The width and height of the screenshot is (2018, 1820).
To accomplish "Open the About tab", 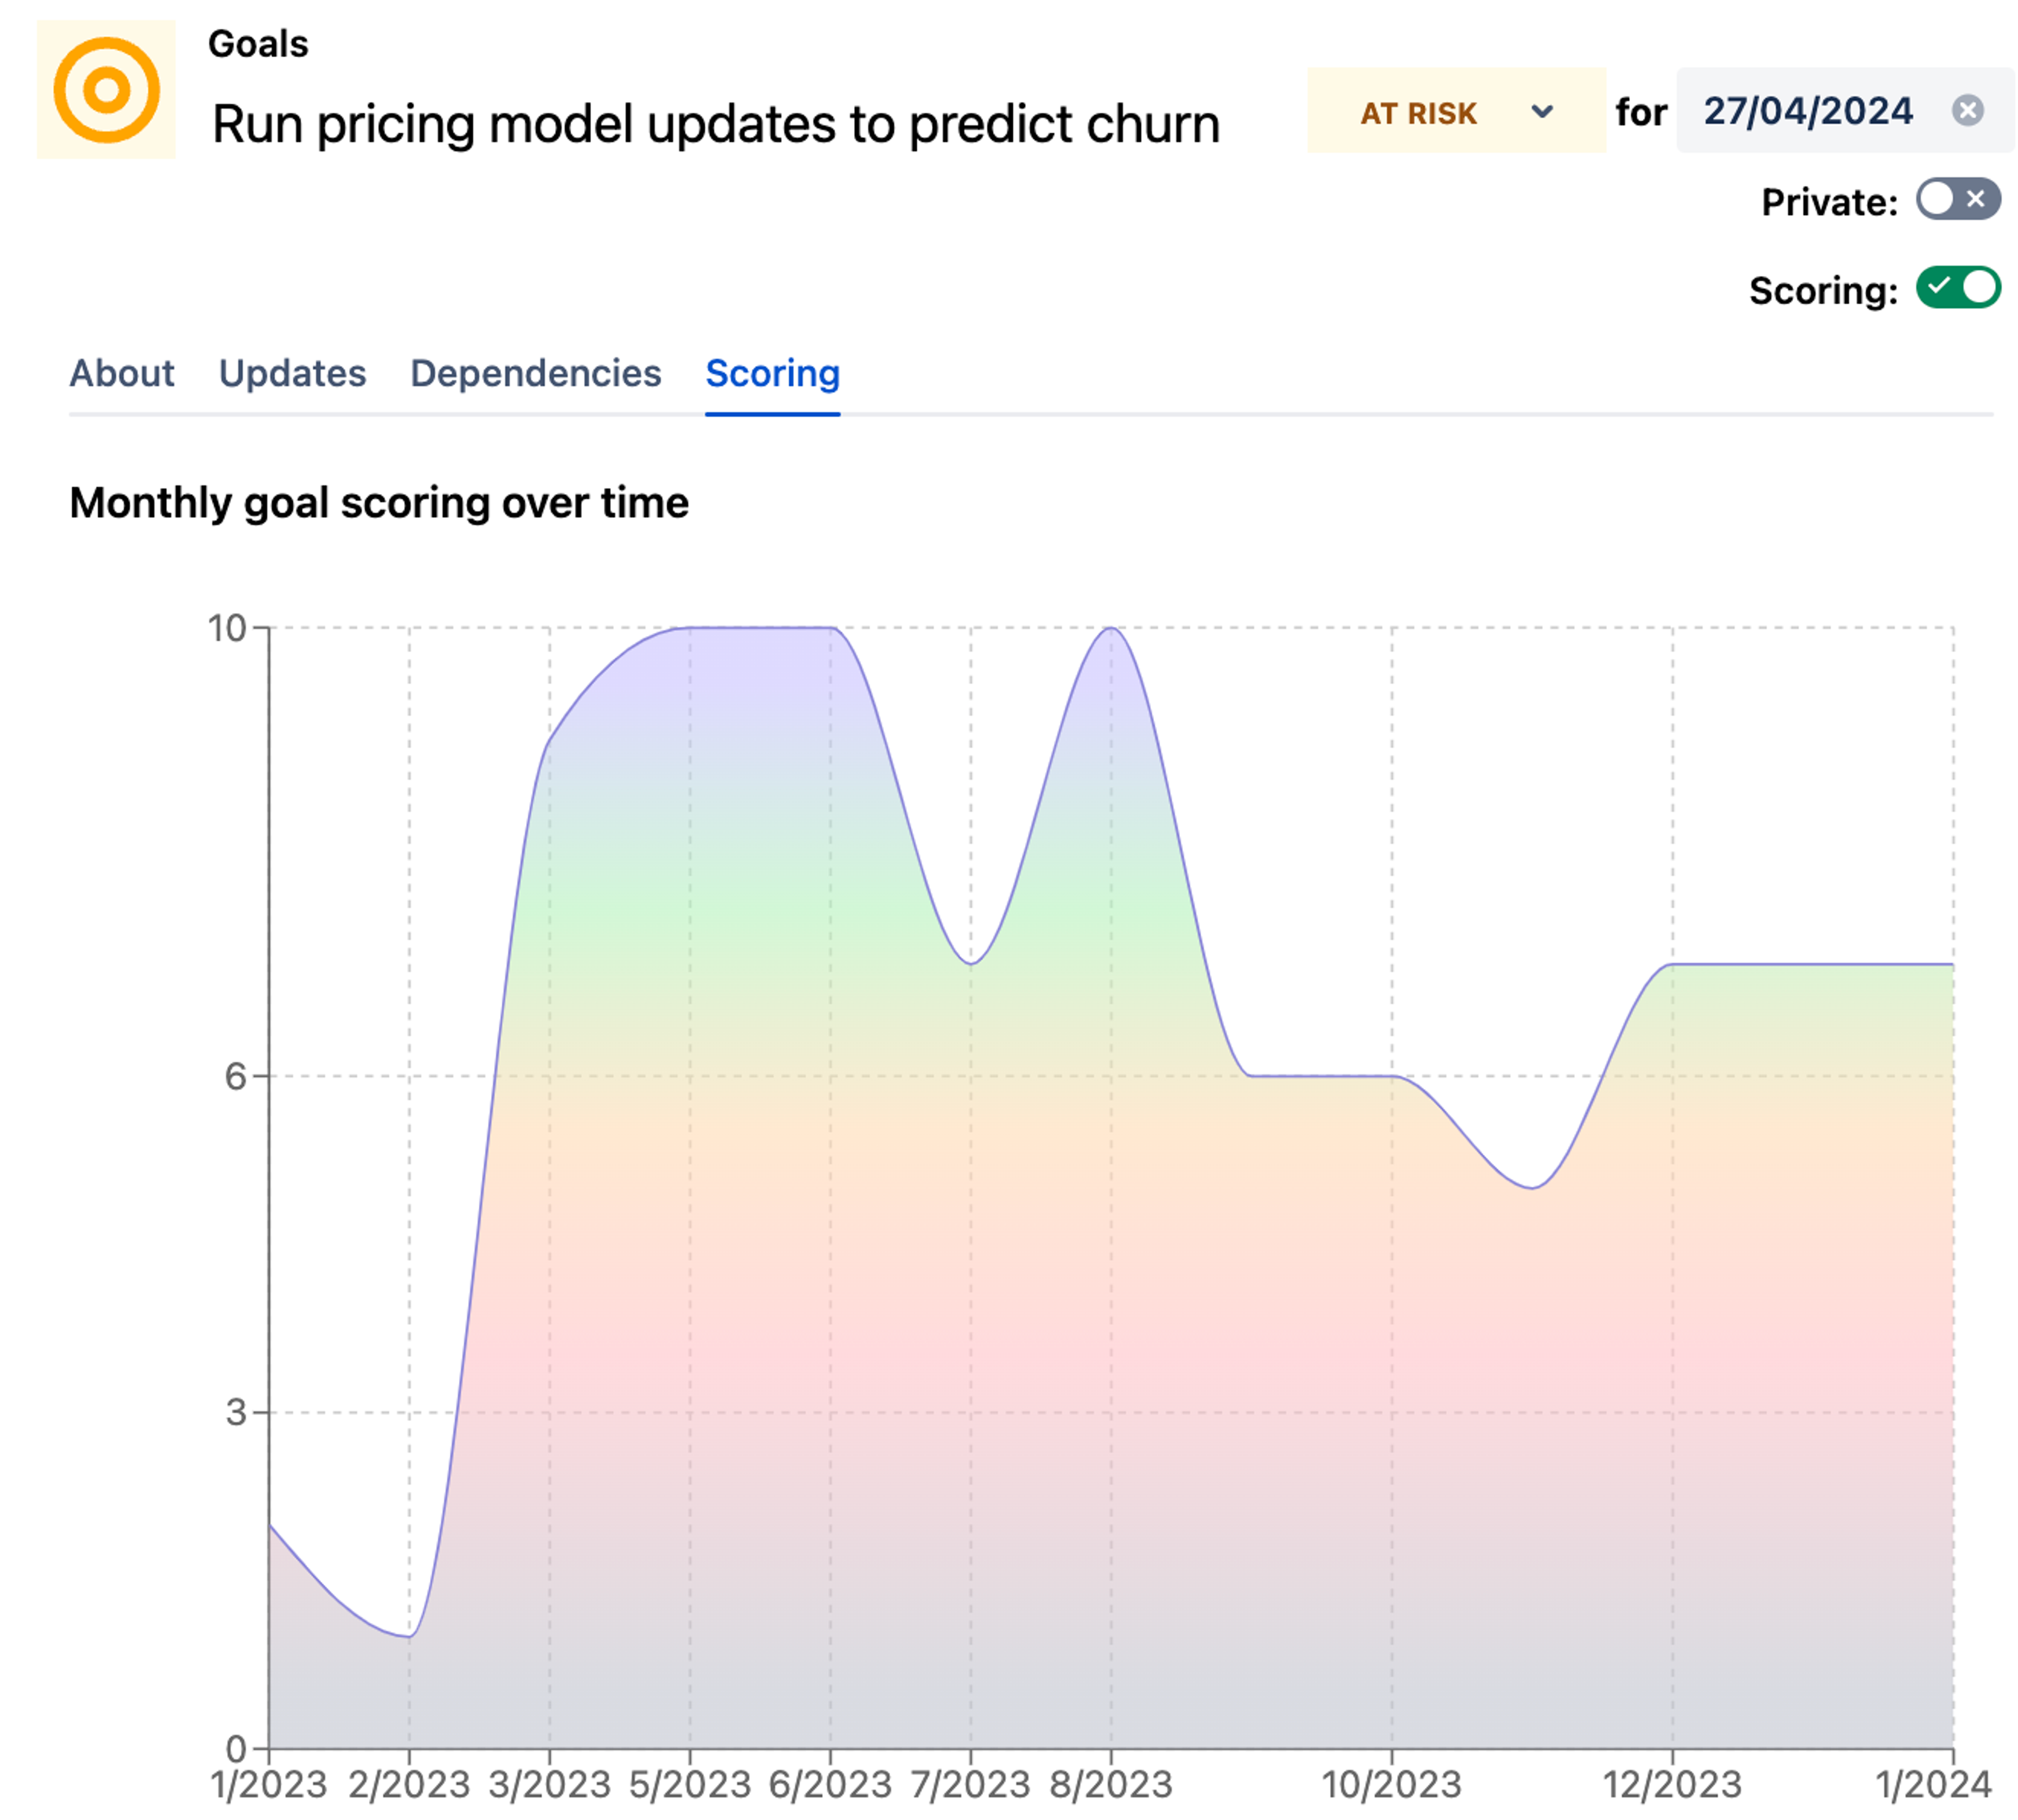I will pyautogui.click(x=121, y=373).
